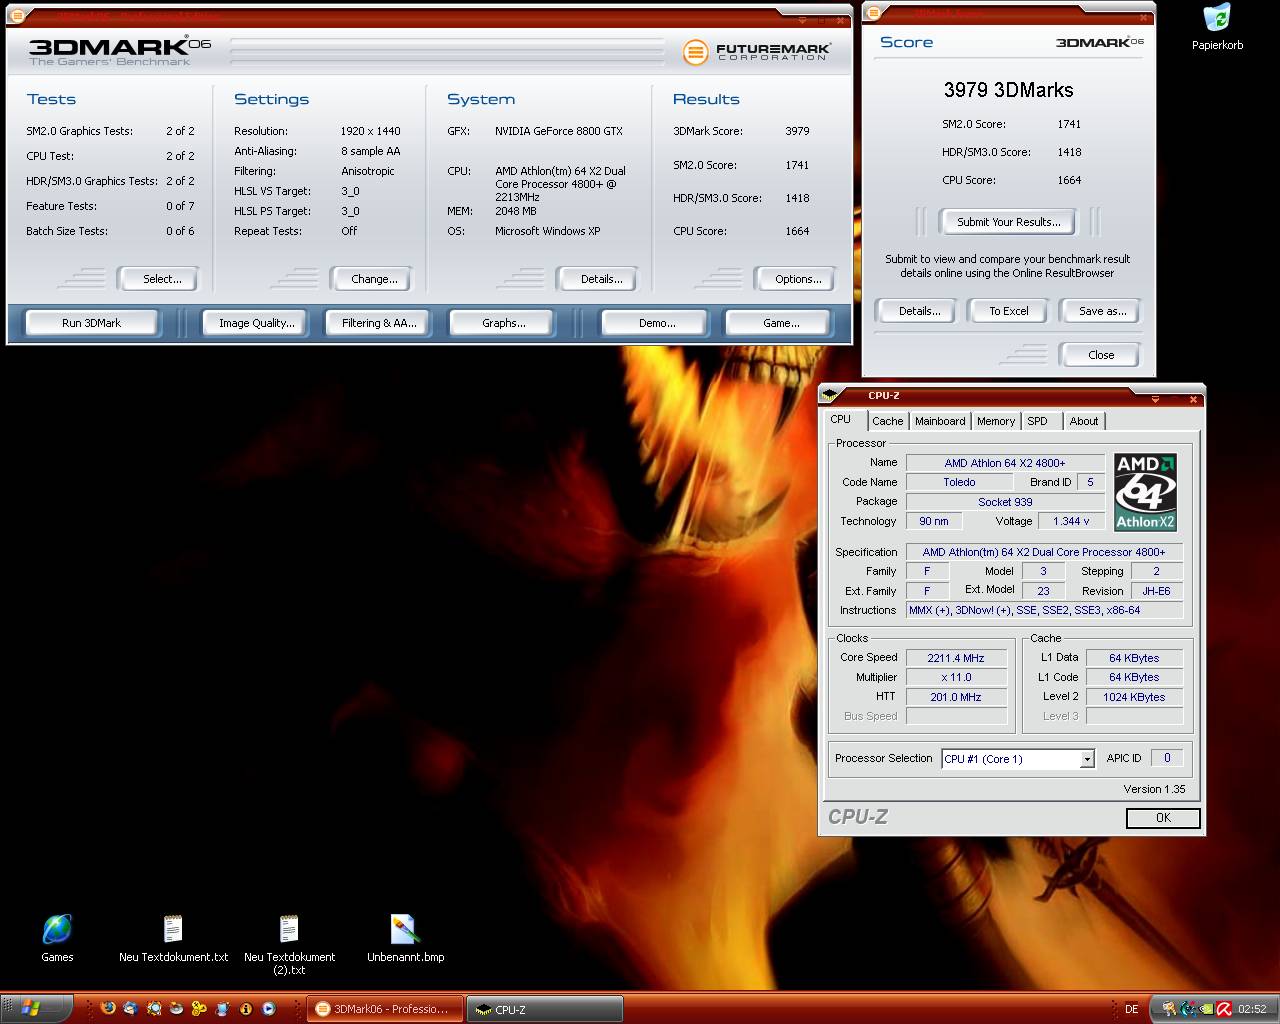Viewport: 1280px width, 1024px height.
Task: Launch Firefox from quick launch bar
Action: pyautogui.click(x=107, y=1008)
